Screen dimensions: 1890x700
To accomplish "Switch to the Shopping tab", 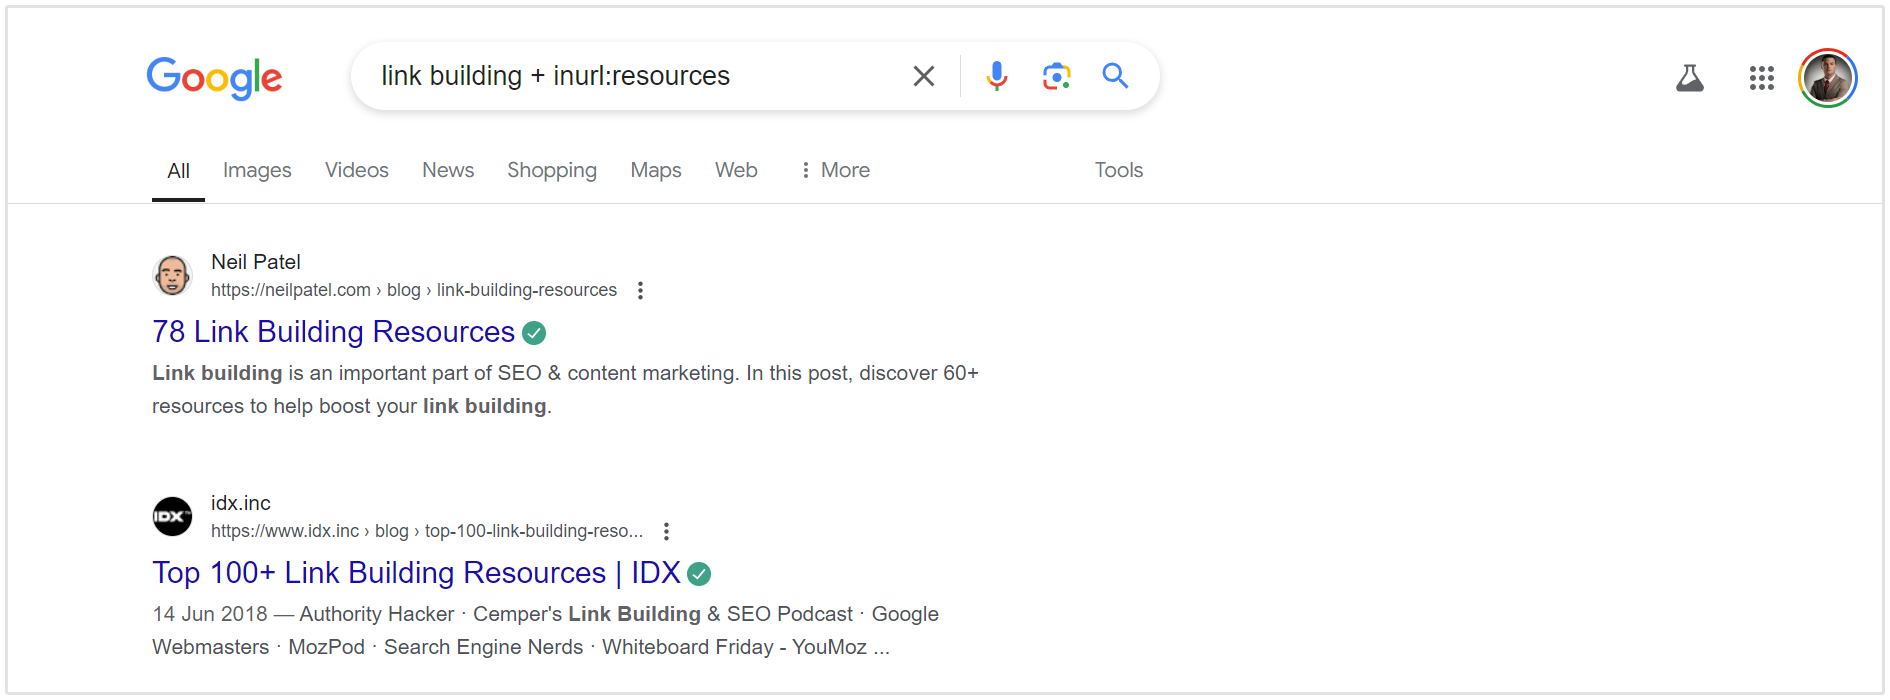I will pyautogui.click(x=552, y=170).
